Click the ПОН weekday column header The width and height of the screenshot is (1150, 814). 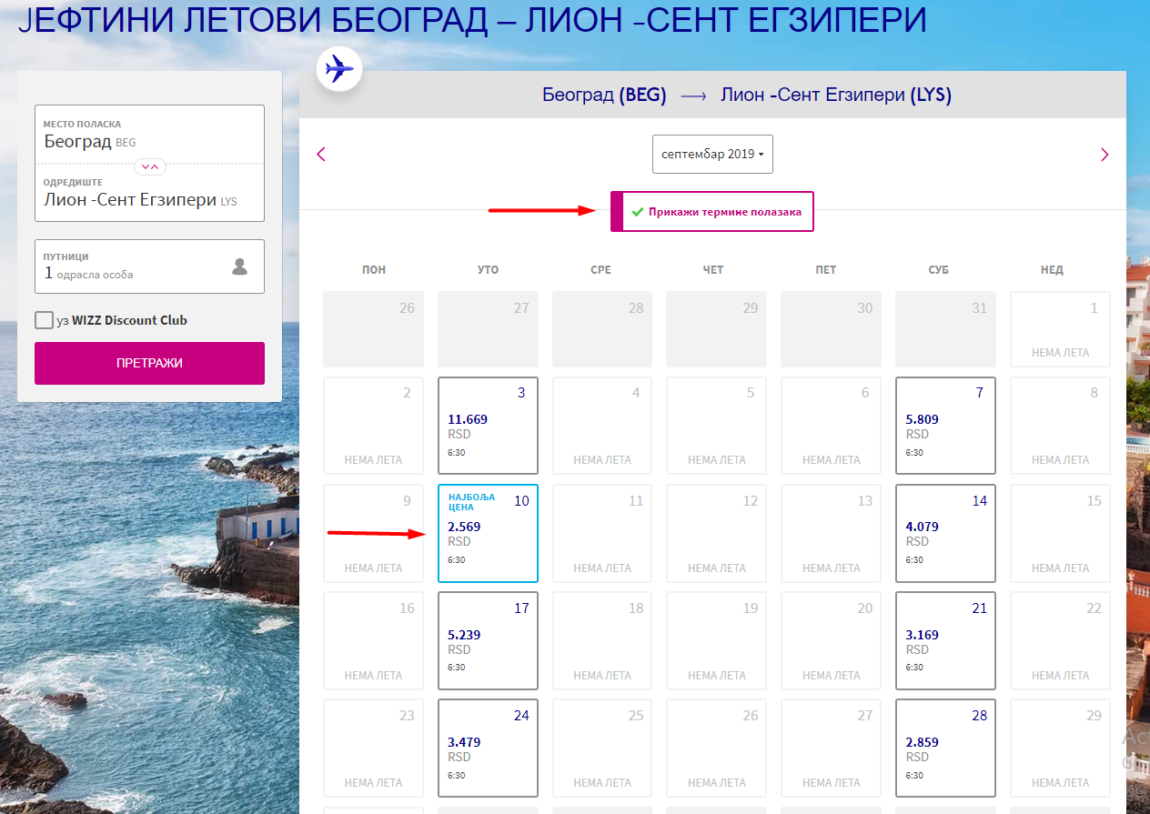(373, 270)
